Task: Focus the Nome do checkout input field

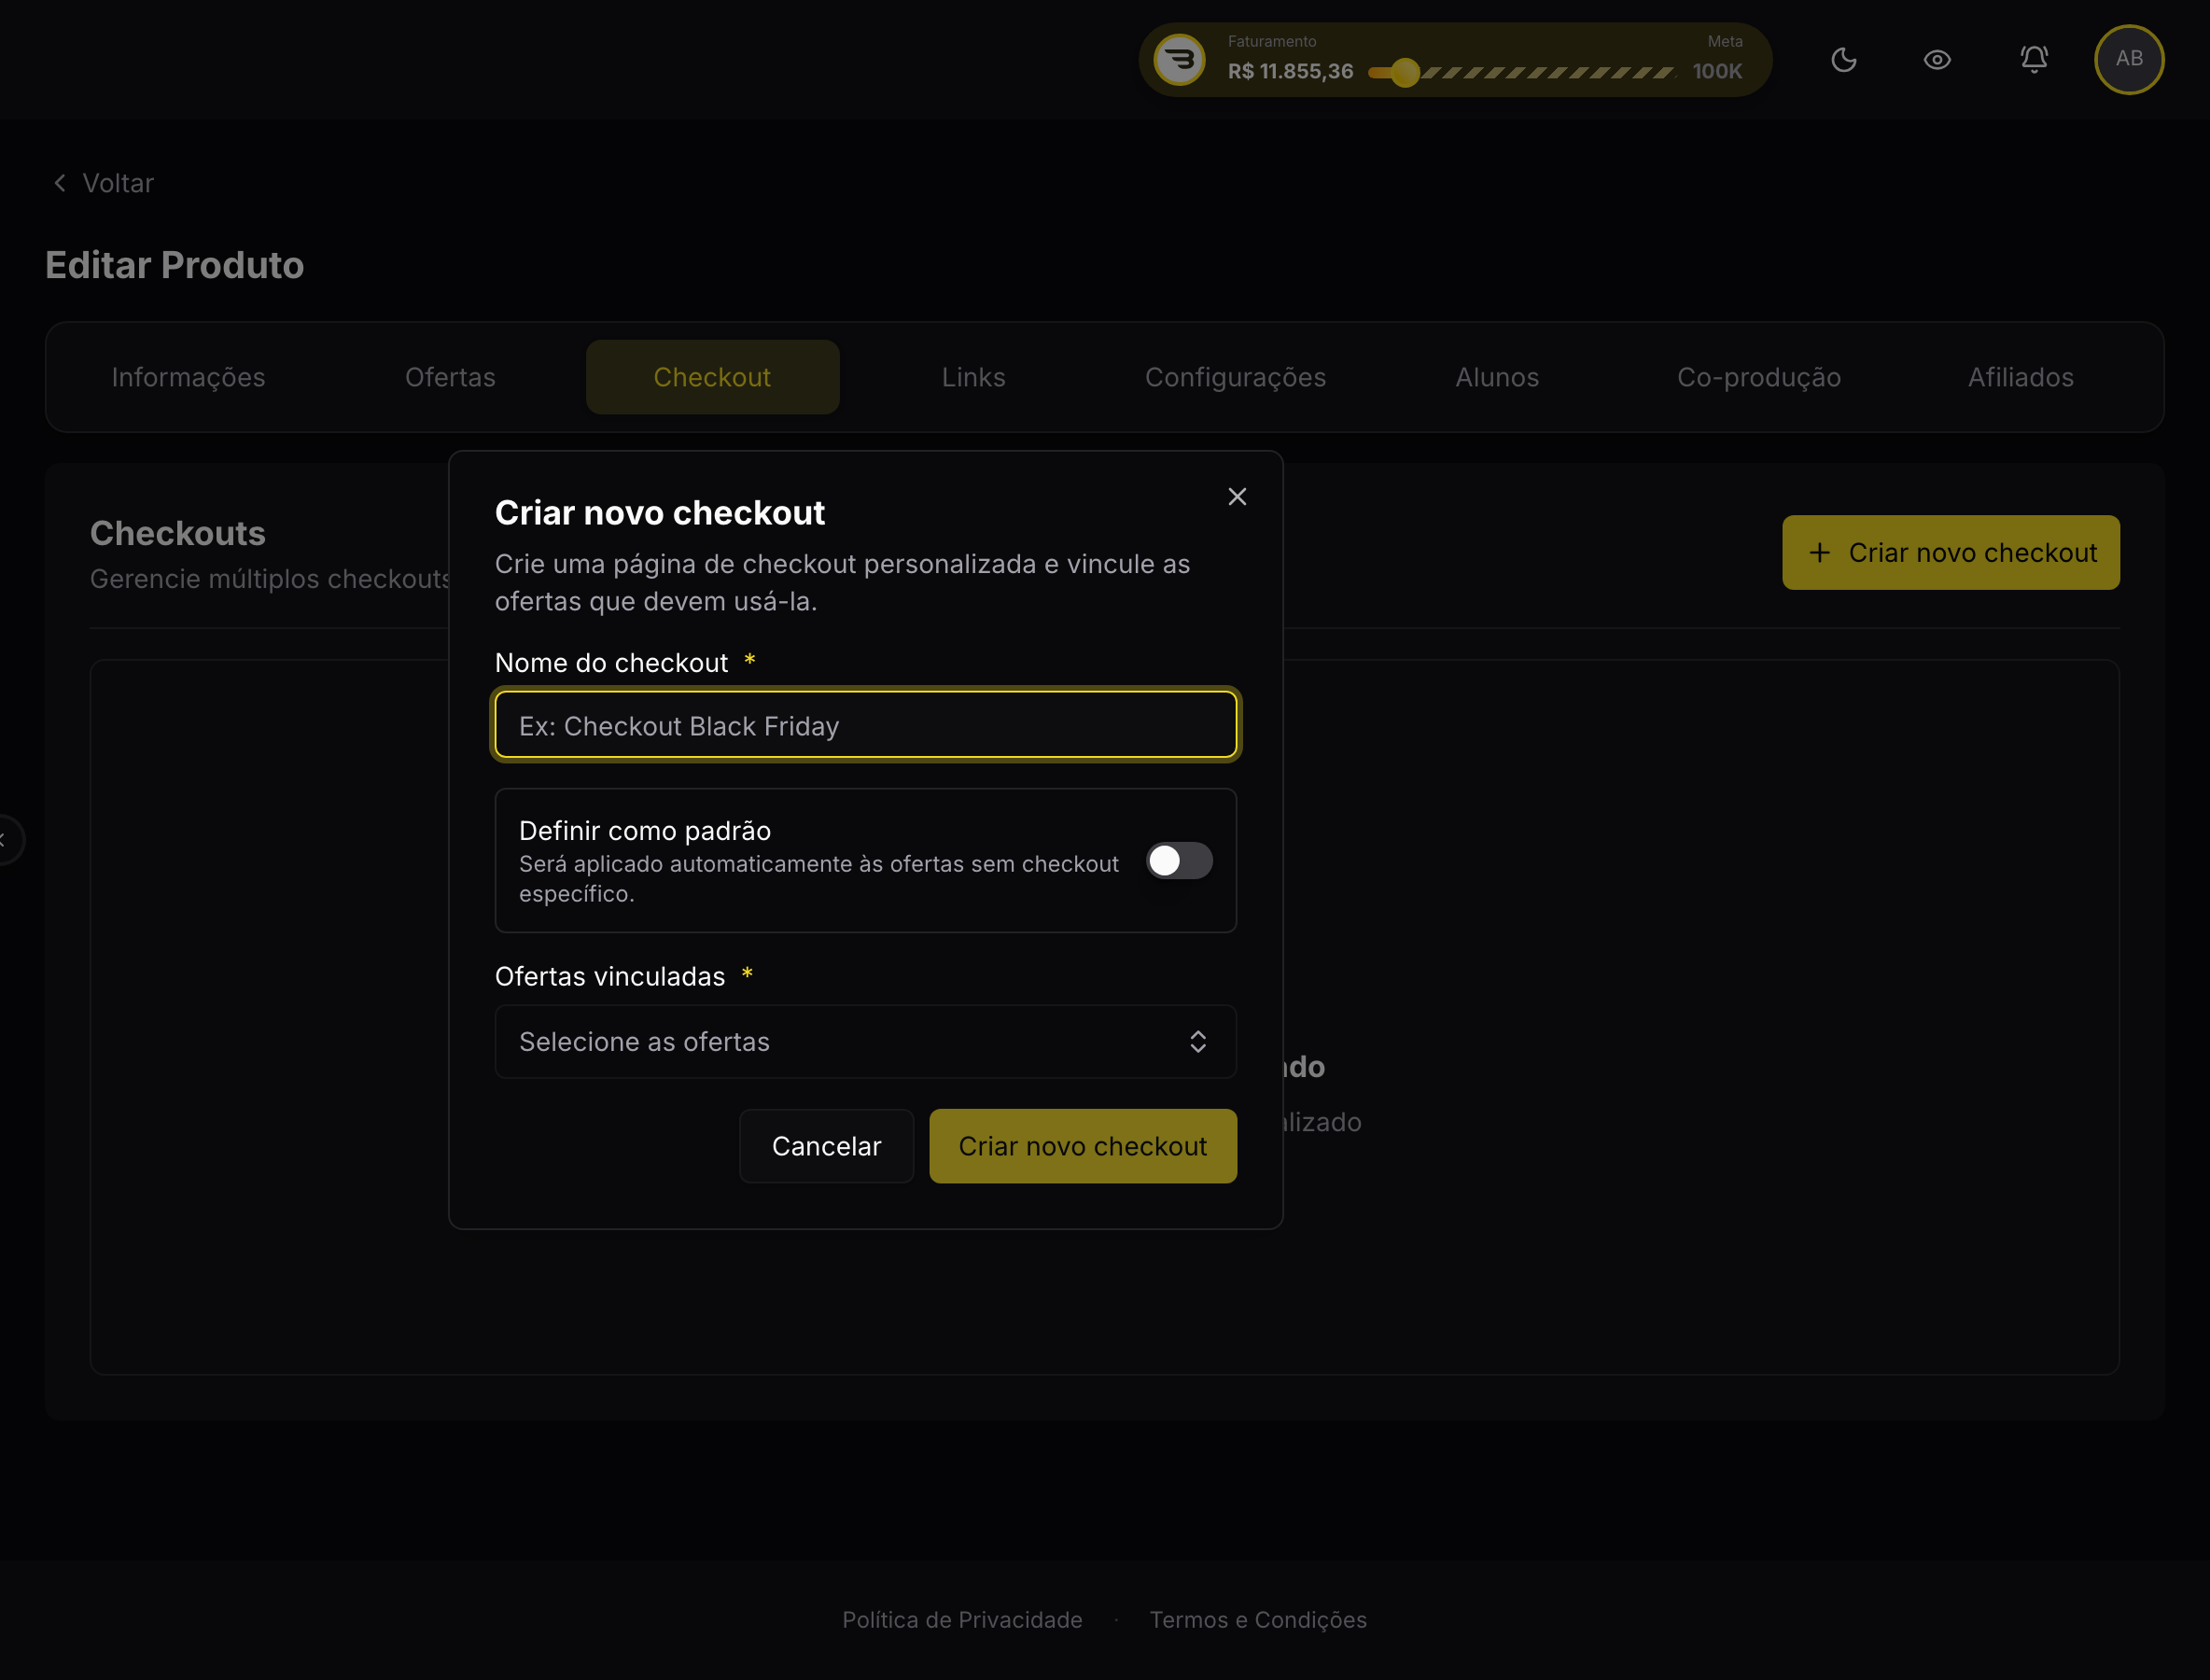Action: 865,725
